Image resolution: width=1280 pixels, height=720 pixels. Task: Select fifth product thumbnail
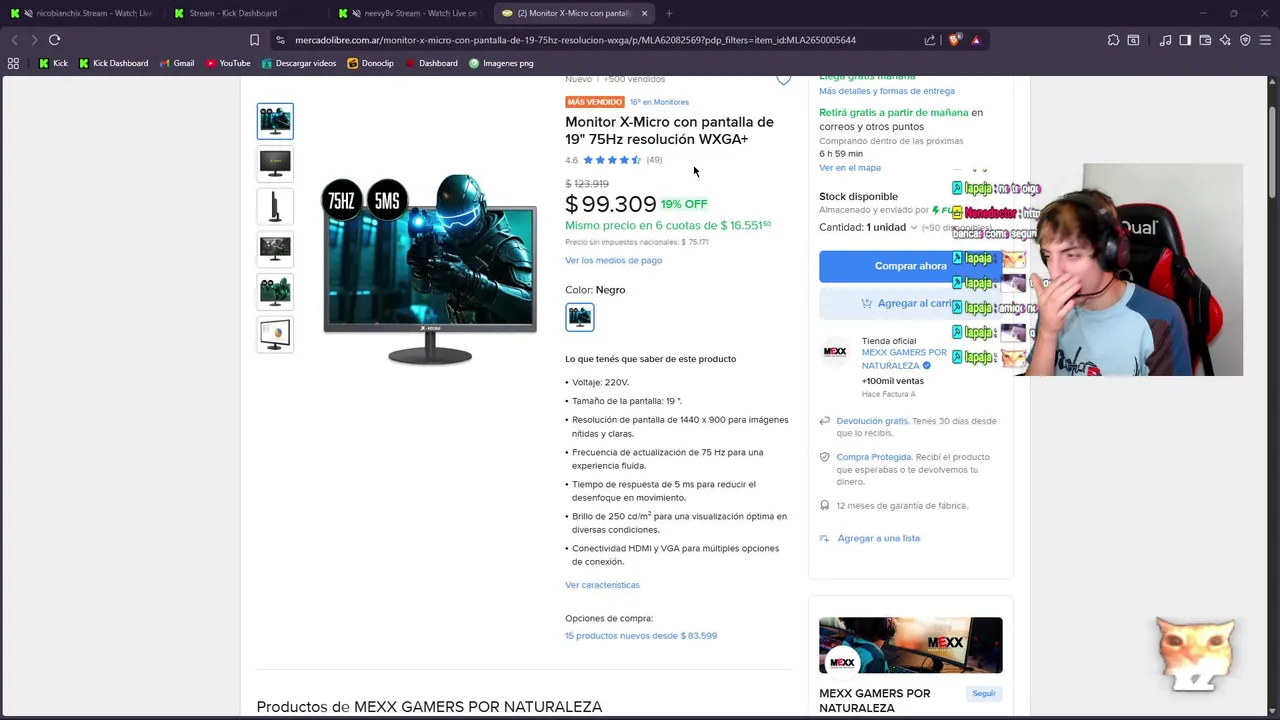[275, 292]
